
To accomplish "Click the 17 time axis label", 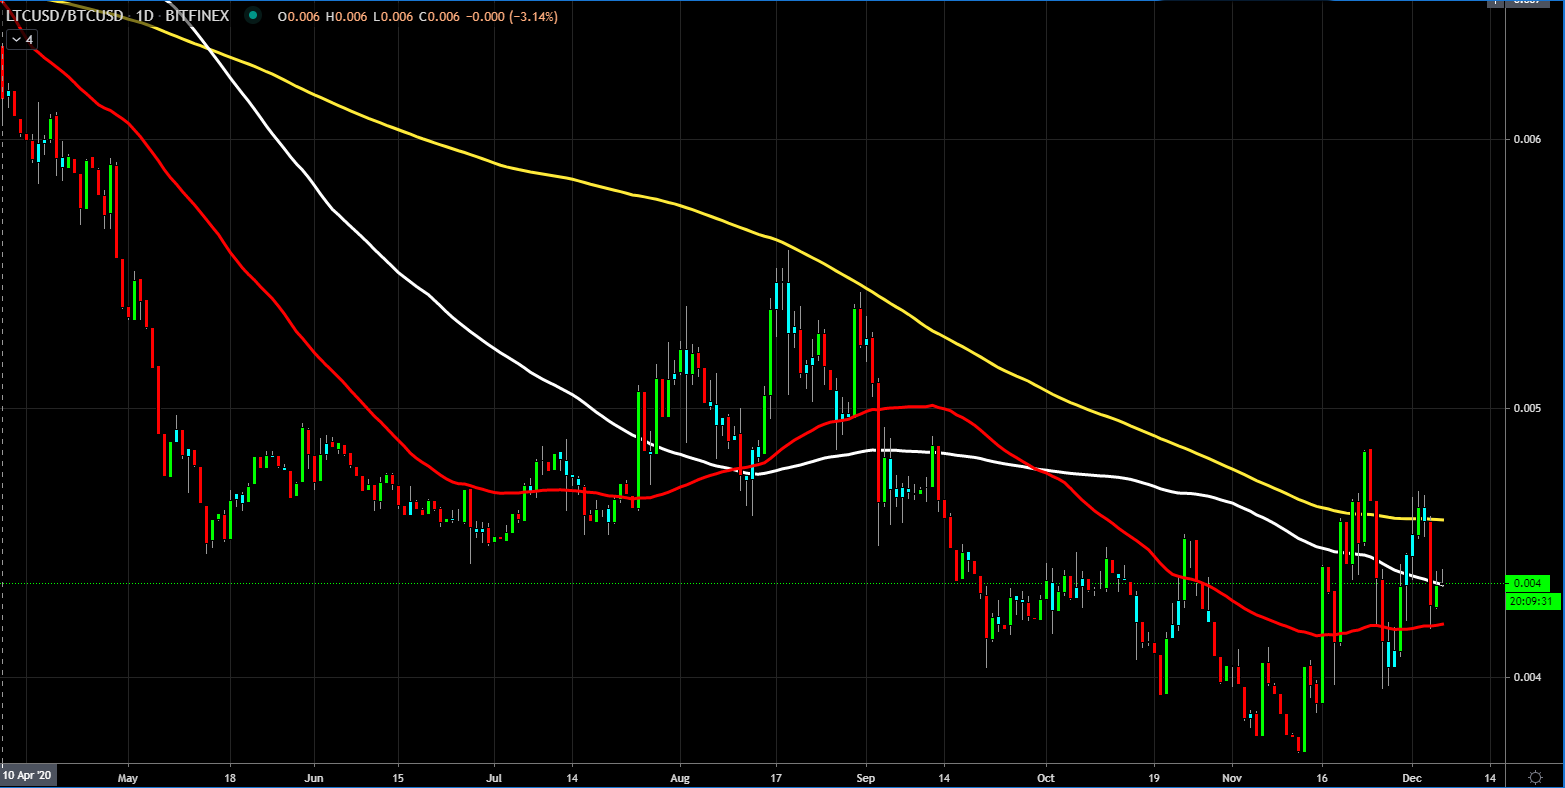I will coord(776,777).
